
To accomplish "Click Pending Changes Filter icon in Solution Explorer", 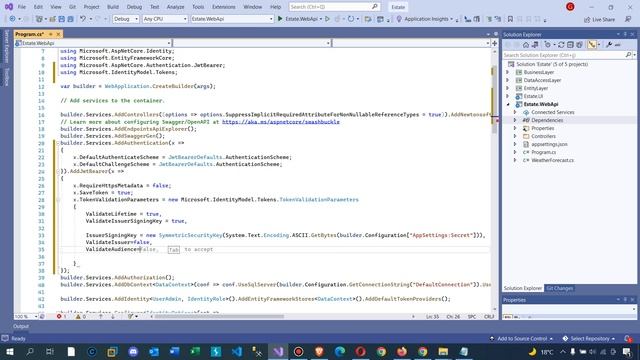I will tap(548, 45).
